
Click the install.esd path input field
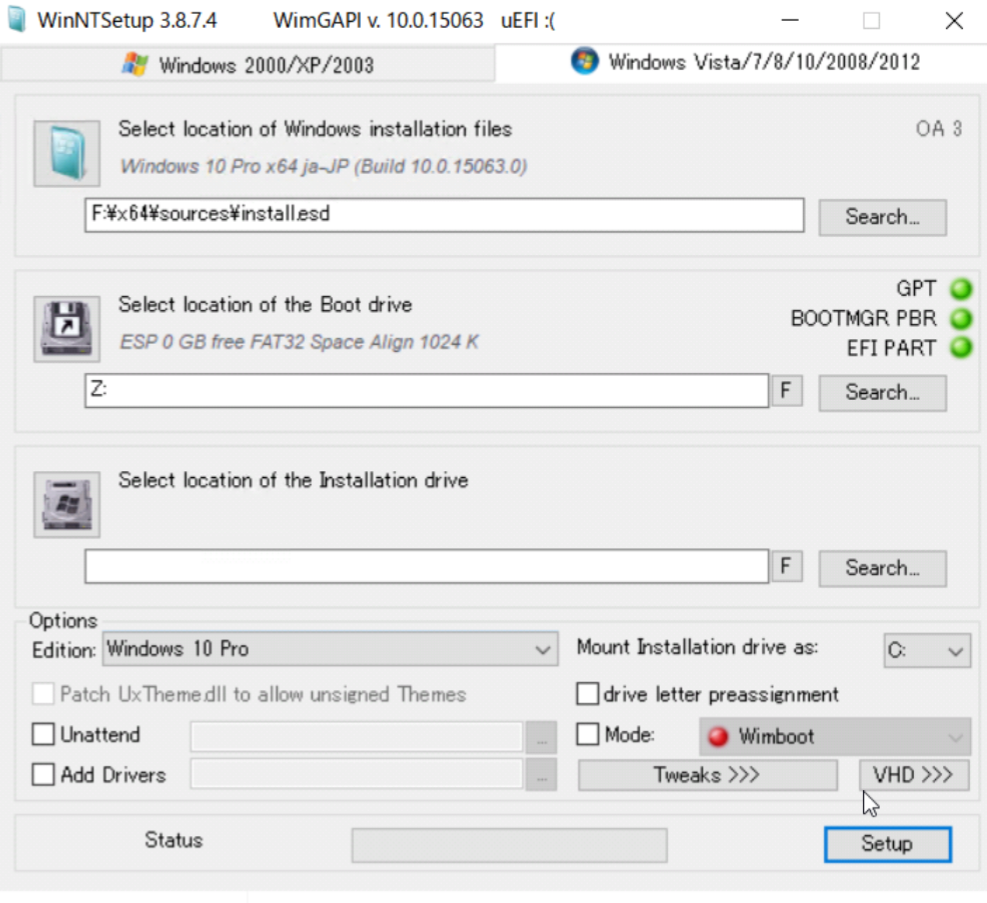click(x=444, y=215)
